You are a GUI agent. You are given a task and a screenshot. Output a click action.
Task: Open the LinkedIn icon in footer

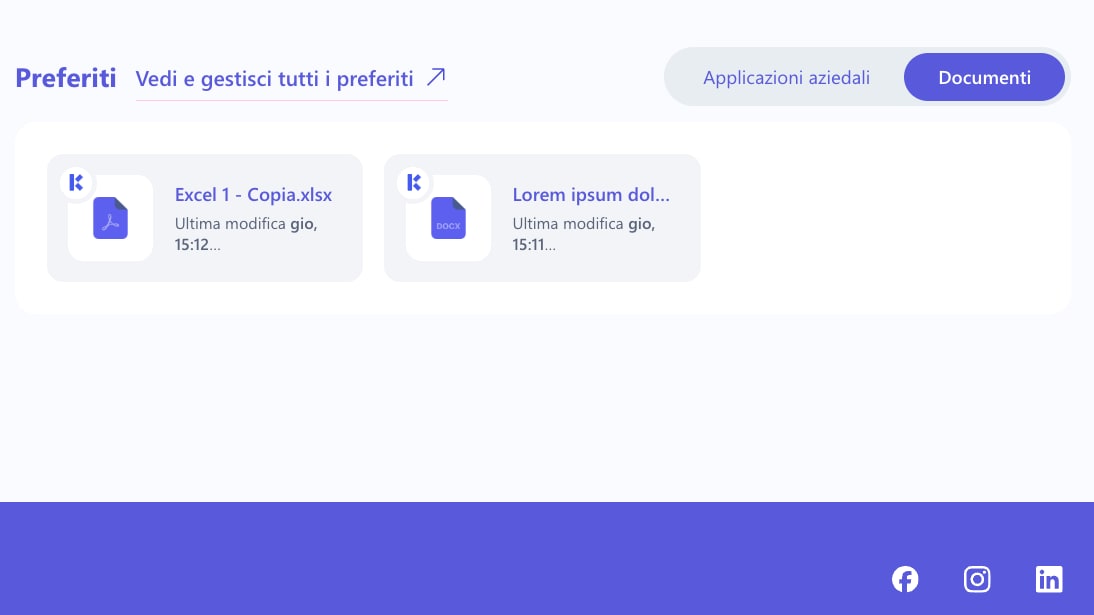[x=1049, y=579]
